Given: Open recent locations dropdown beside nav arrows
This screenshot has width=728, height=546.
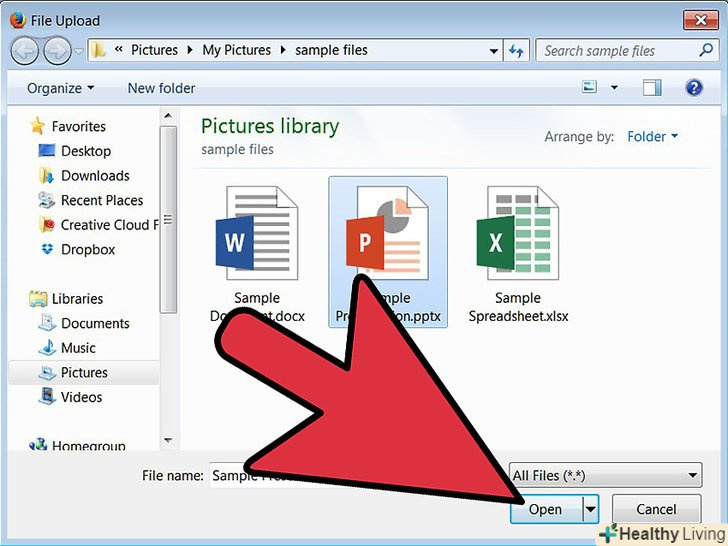Looking at the screenshot, I should [79, 51].
